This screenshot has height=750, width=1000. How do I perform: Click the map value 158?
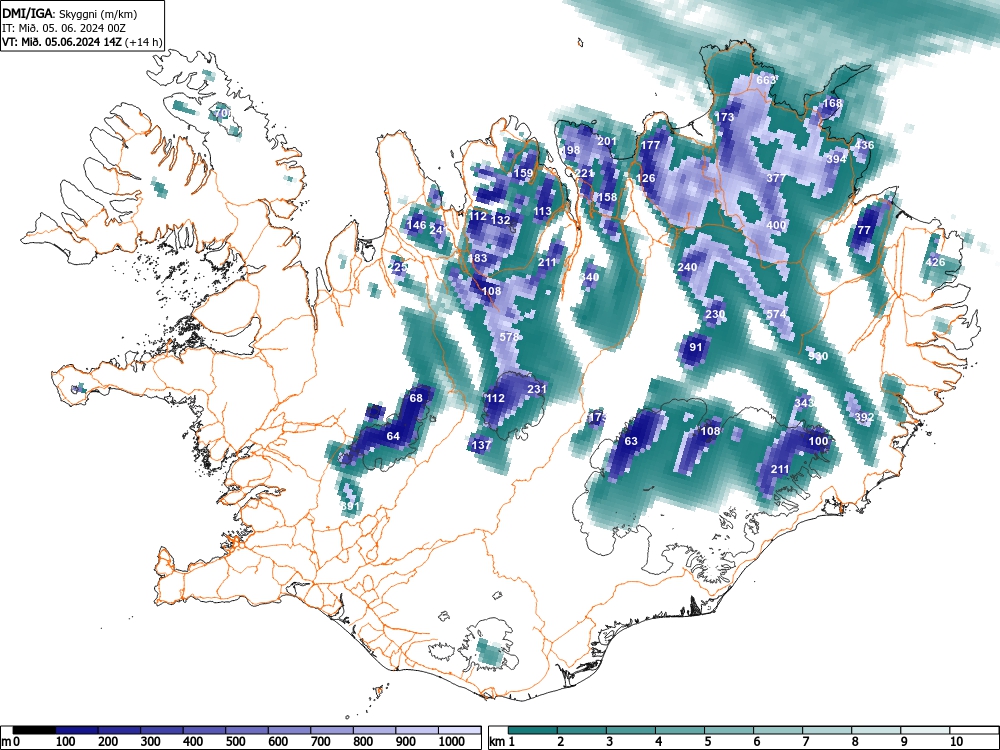pyautogui.click(x=607, y=197)
